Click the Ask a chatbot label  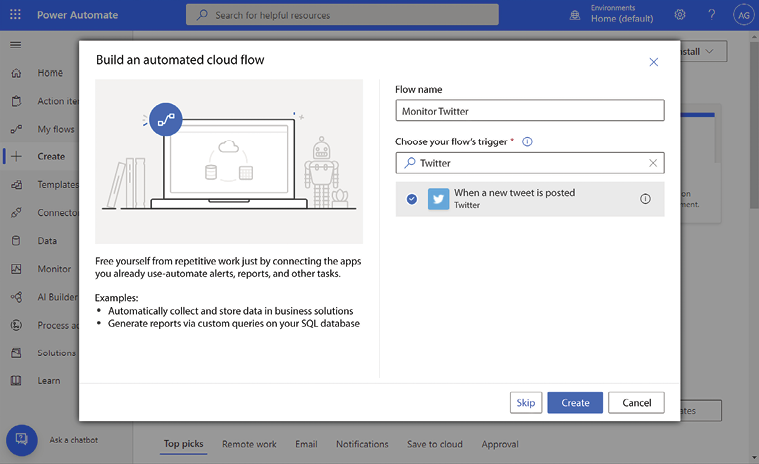point(74,440)
